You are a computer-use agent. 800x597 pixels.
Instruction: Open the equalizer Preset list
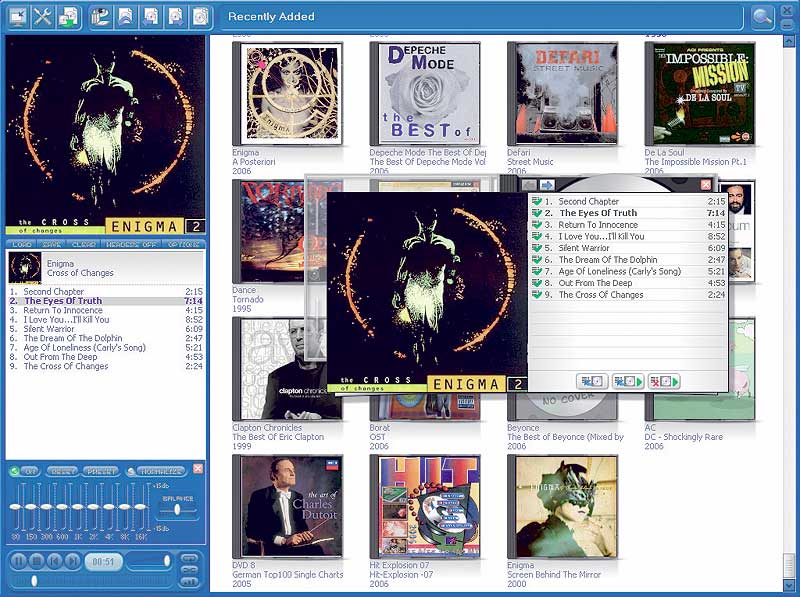coord(101,471)
